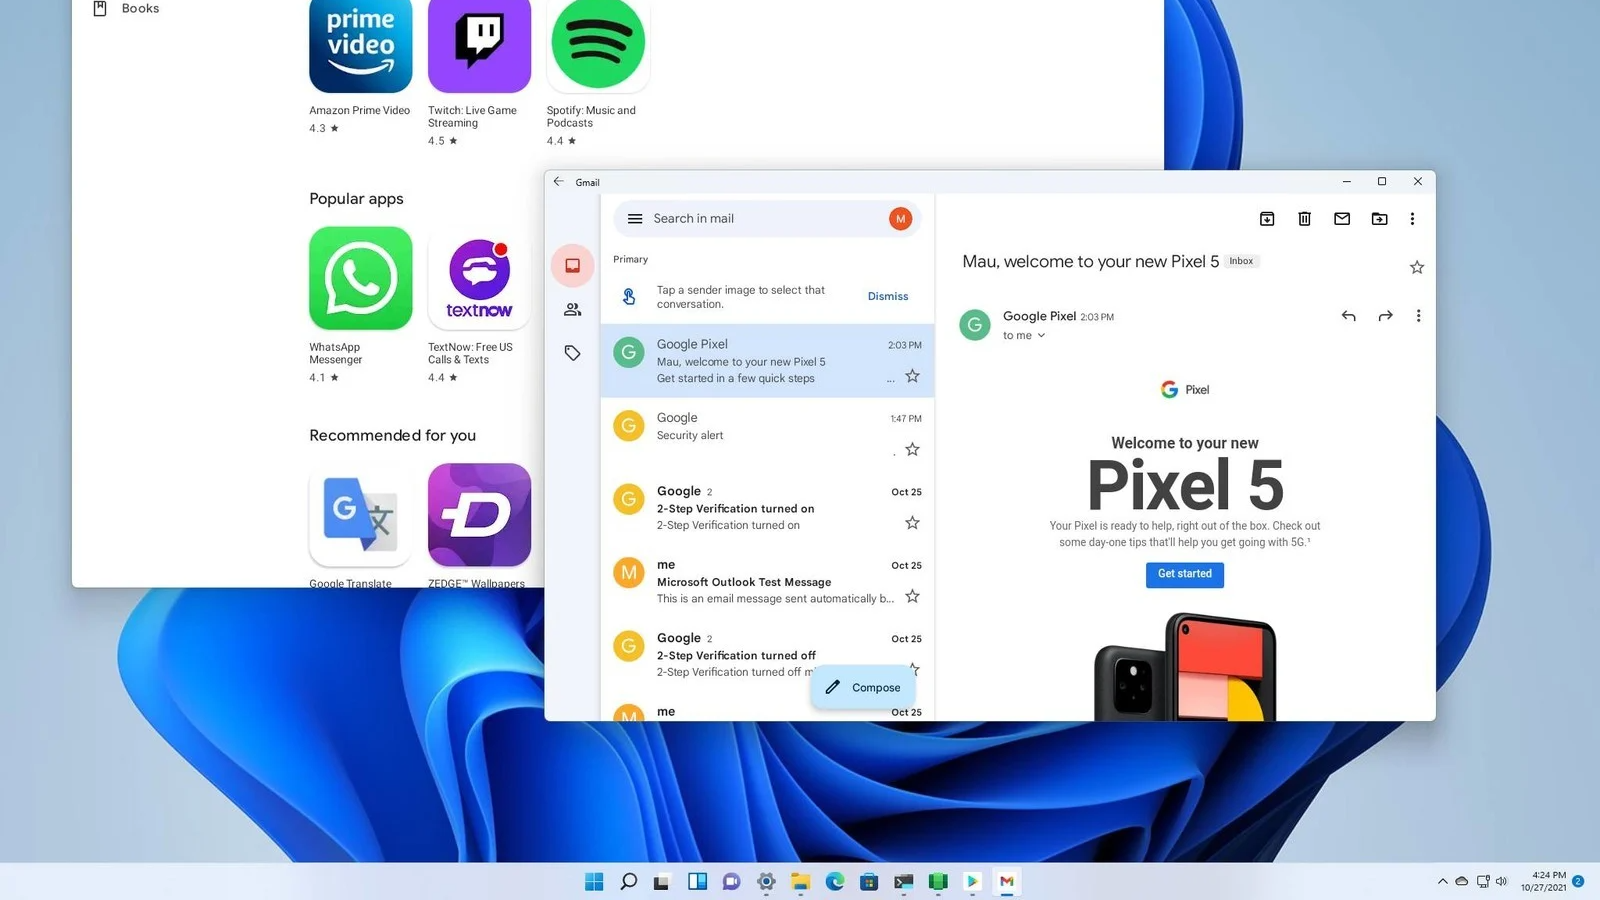Image resolution: width=1600 pixels, height=900 pixels.
Task: Open Task View from the taskbar
Action: 662,882
